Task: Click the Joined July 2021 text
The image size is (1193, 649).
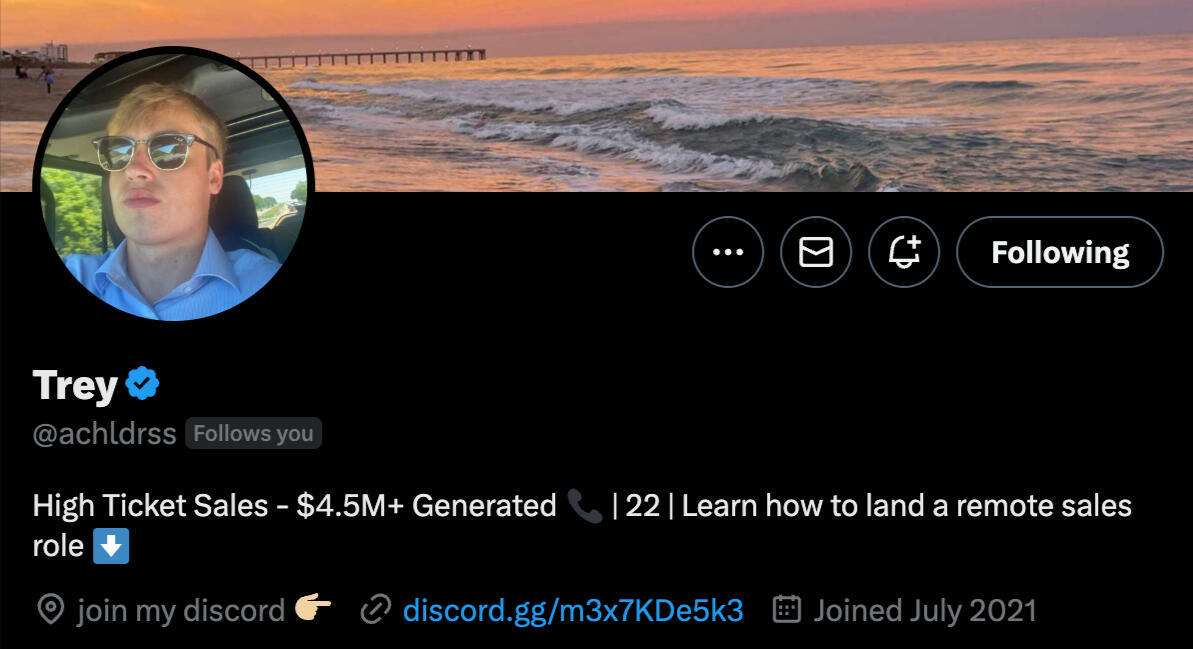Action: tap(925, 611)
